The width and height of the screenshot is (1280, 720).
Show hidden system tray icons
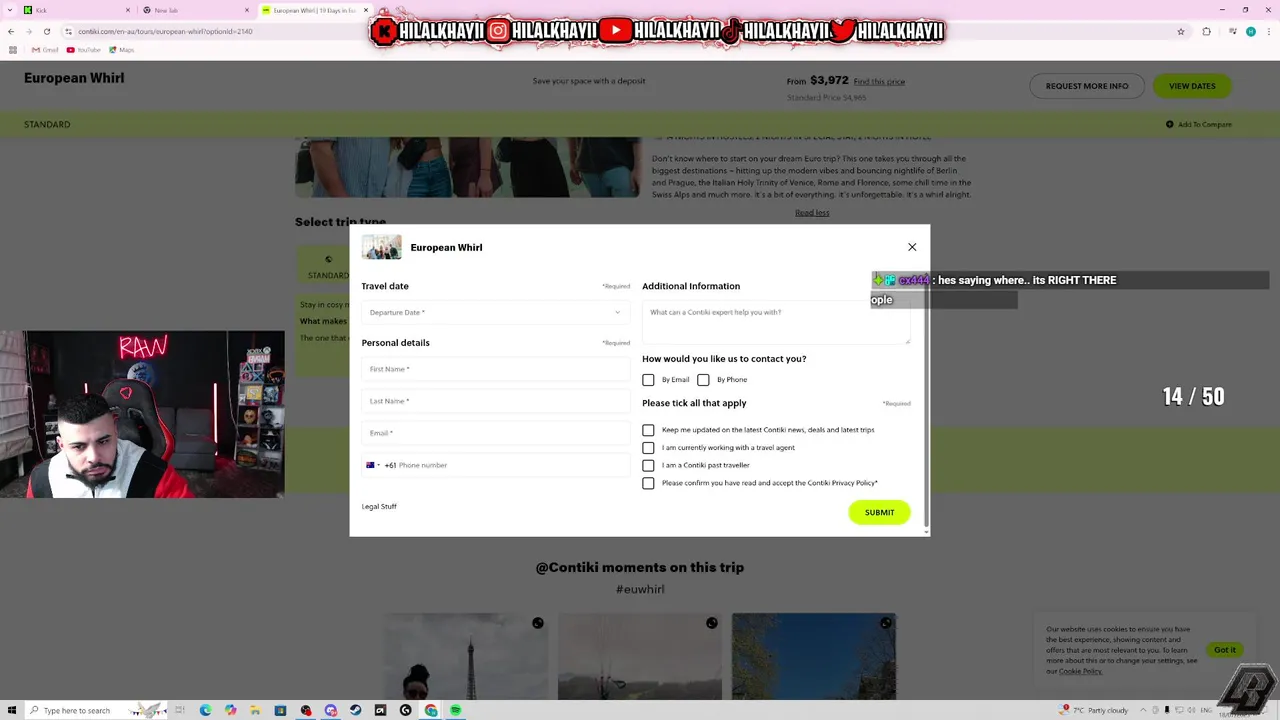pyautogui.click(x=1143, y=710)
